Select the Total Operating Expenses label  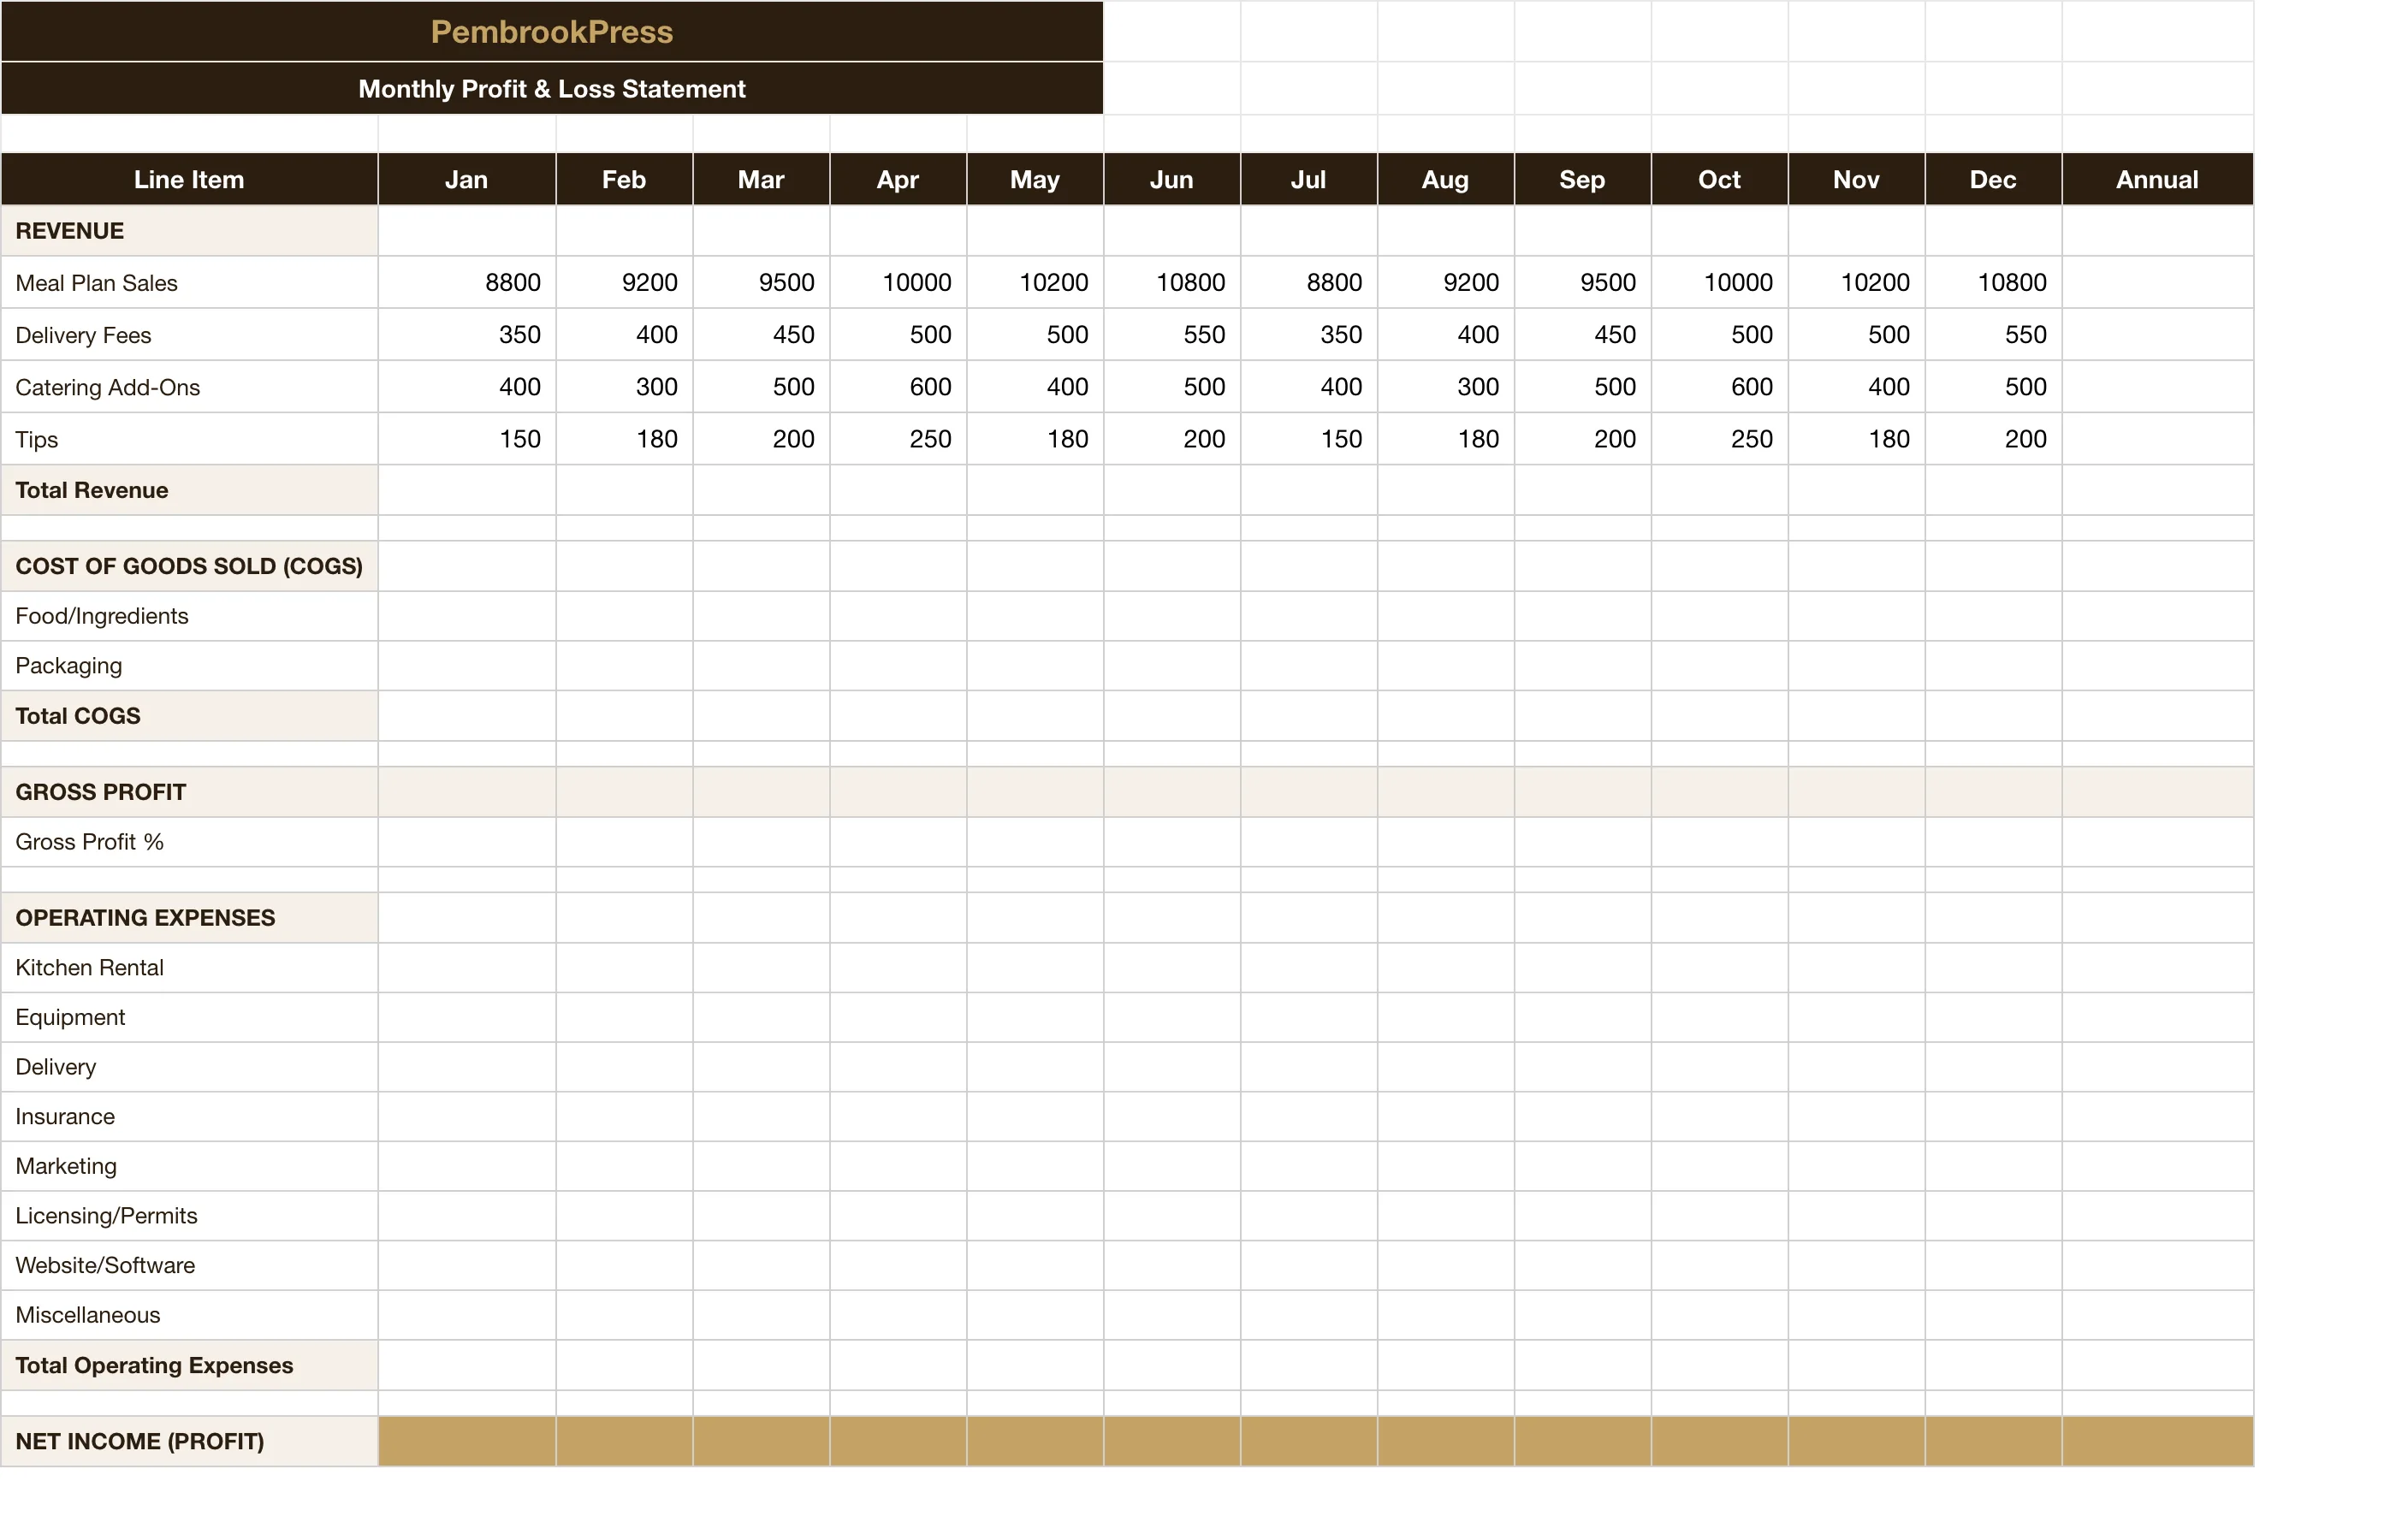click(189, 1365)
